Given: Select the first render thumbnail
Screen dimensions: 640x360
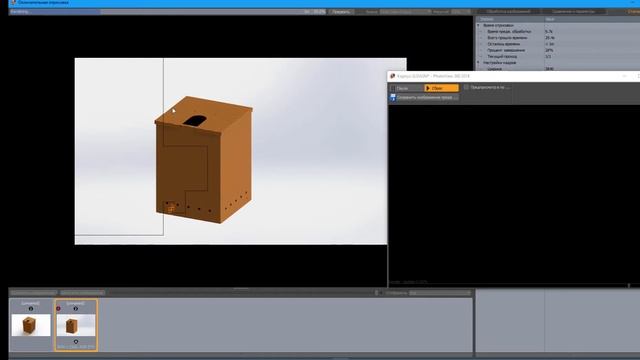Looking at the screenshot, I should pyautogui.click(x=31, y=325).
